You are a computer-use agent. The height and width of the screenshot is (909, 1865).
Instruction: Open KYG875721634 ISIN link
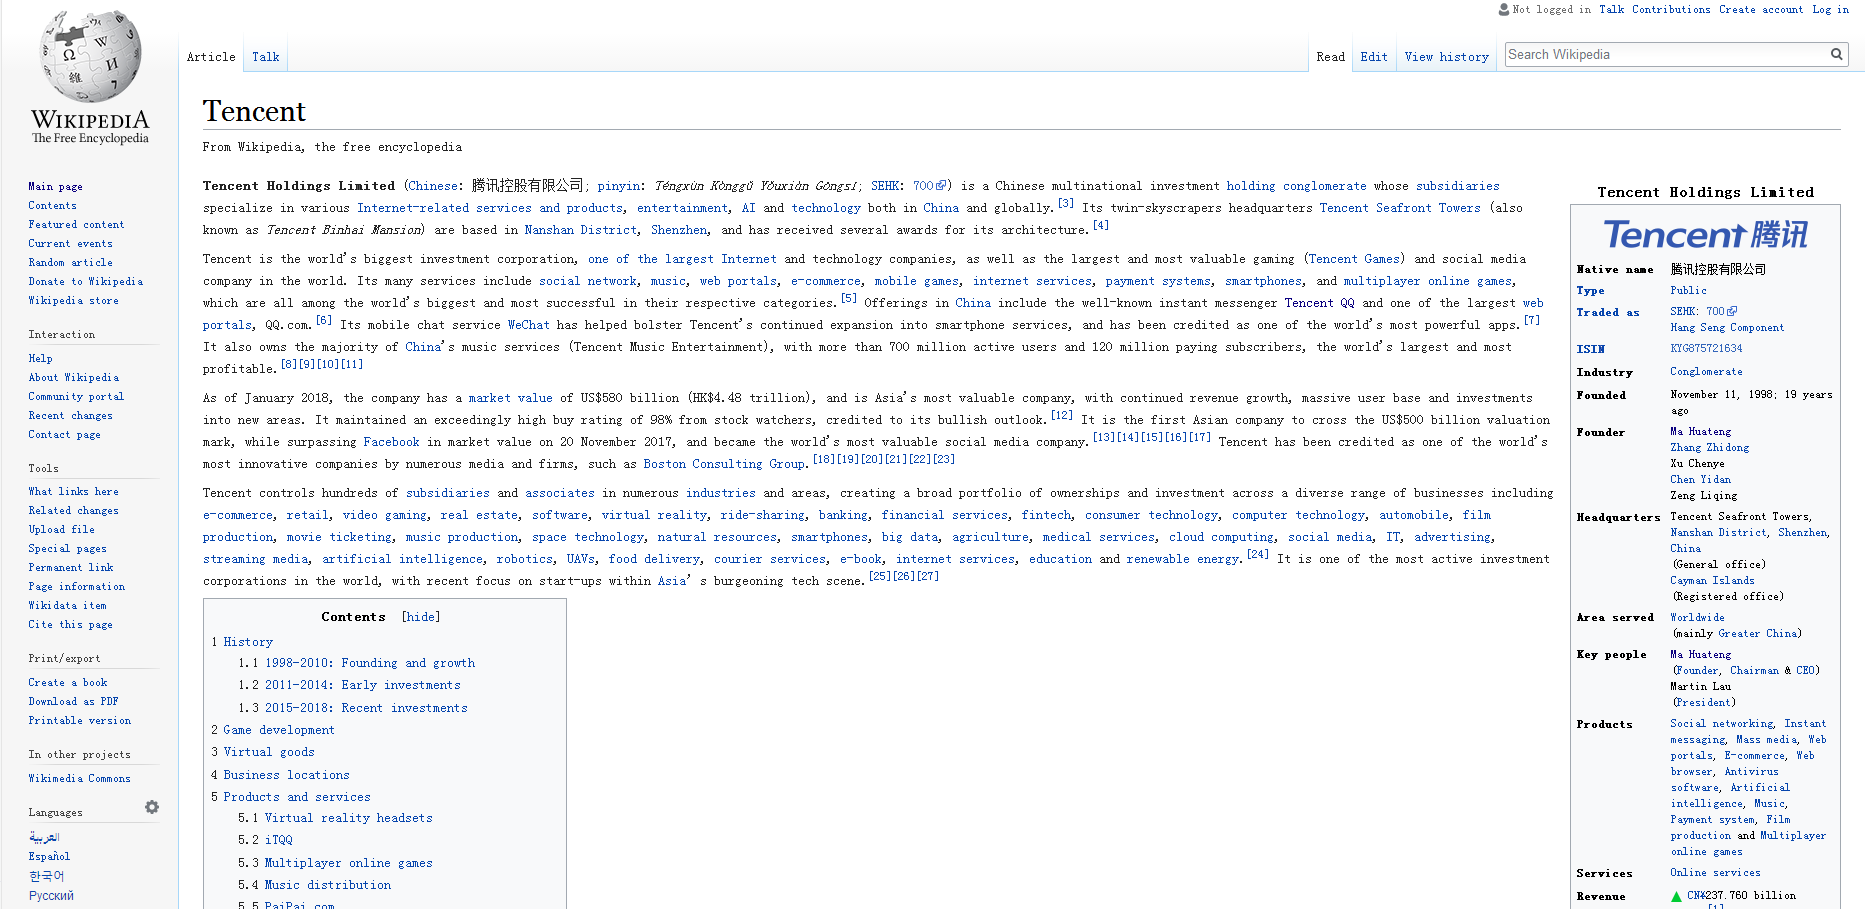click(1706, 349)
